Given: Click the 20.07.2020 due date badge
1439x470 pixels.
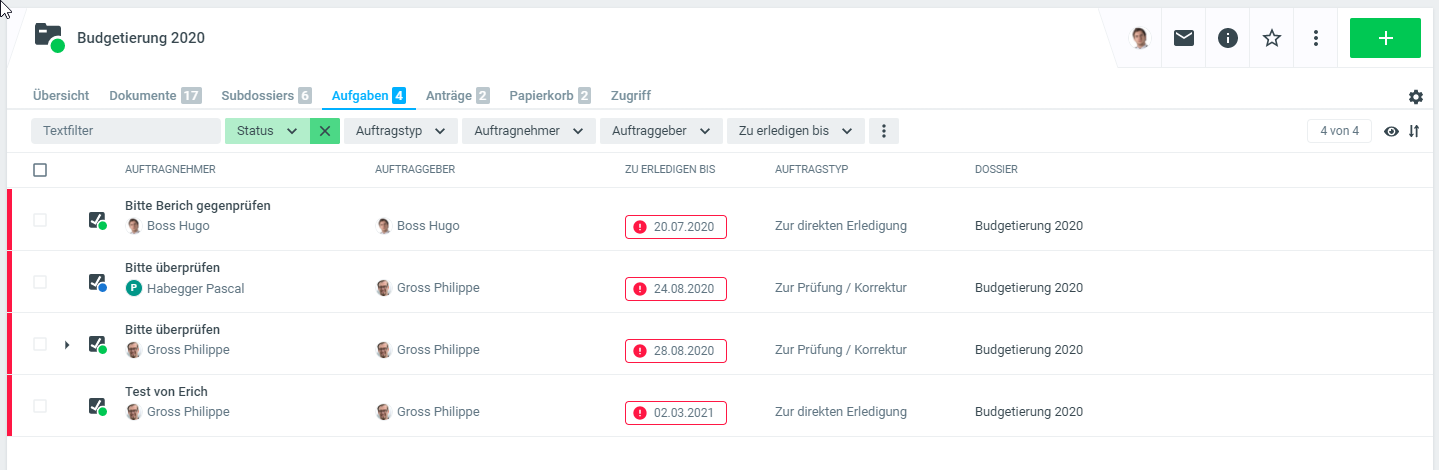Looking at the screenshot, I should 676,227.
